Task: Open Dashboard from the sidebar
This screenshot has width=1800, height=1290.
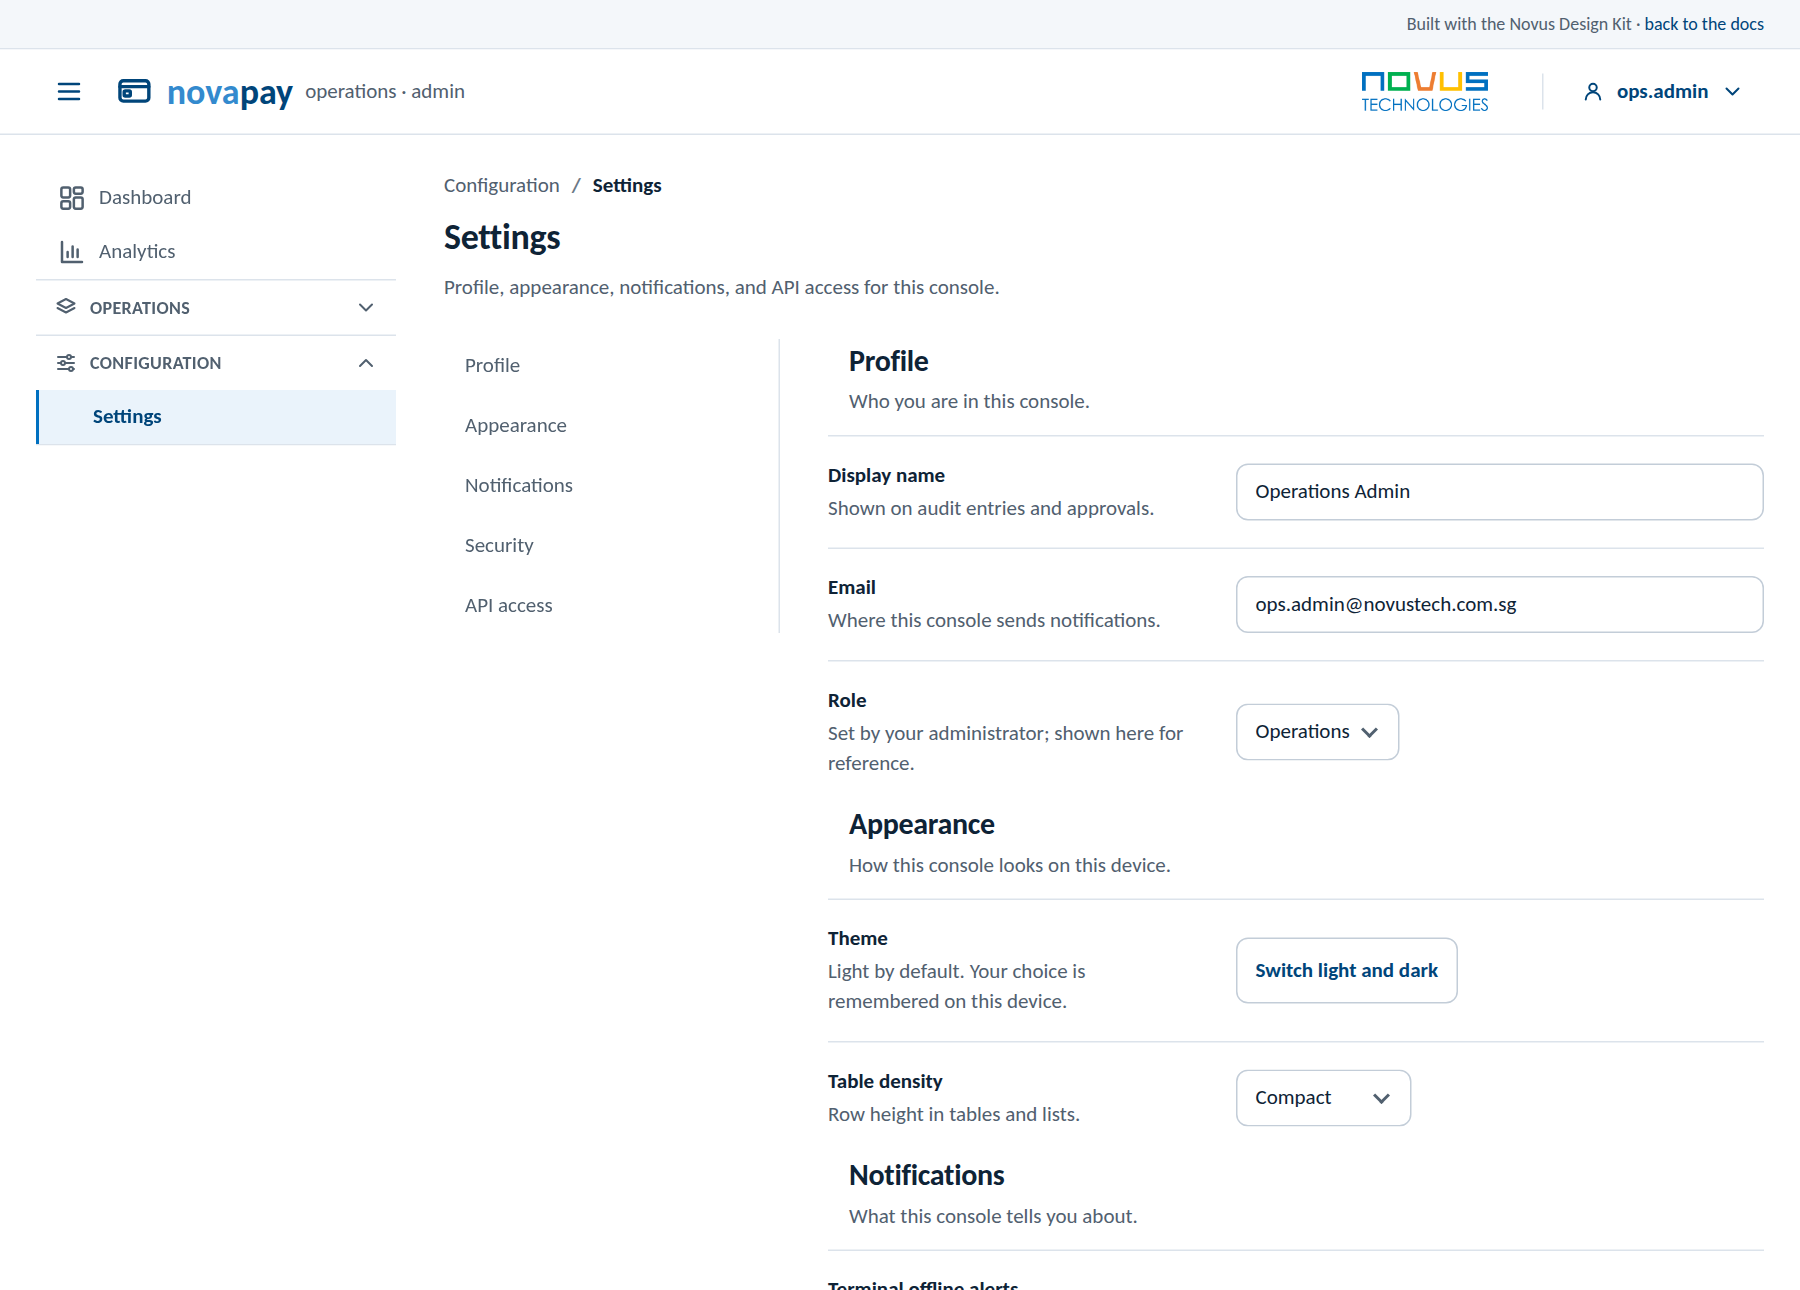Action: [x=216, y=198]
